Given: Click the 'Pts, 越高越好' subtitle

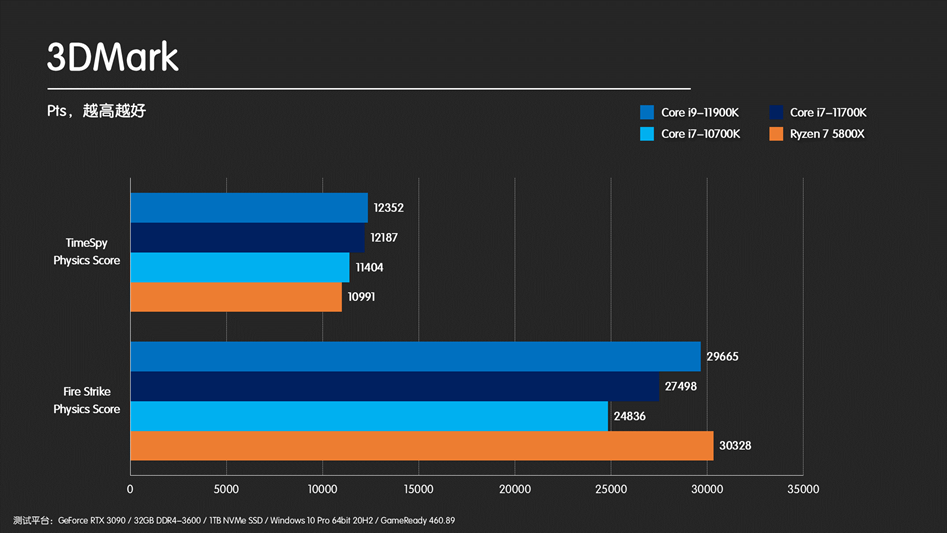Looking at the screenshot, I should pos(97,111).
